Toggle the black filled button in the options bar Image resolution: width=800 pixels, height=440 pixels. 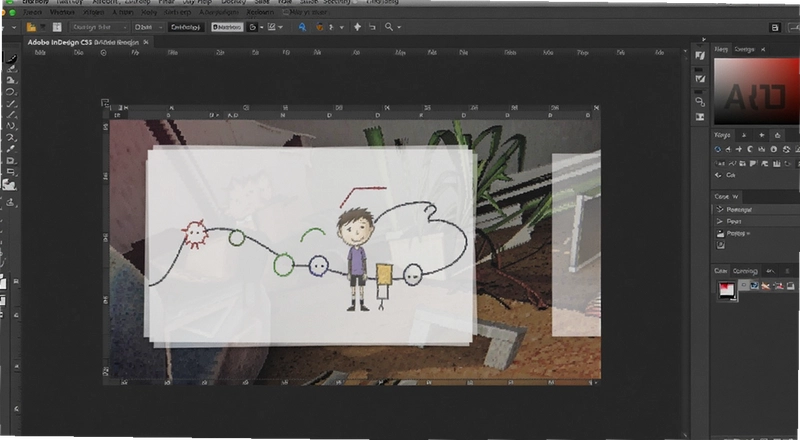(x=186, y=27)
